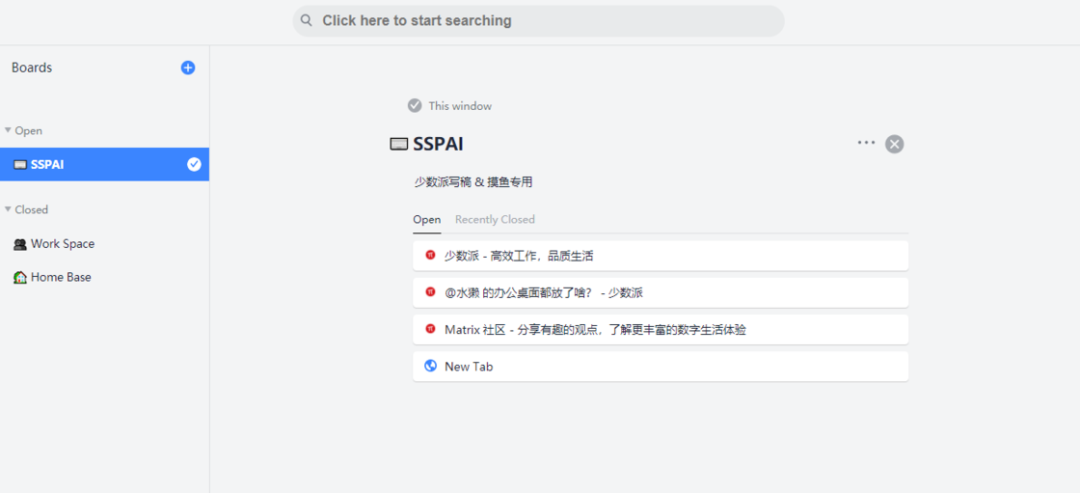Viewport: 1080px width, 493px height.
Task: Switch to the Recently Closed tab
Action: pyautogui.click(x=495, y=220)
